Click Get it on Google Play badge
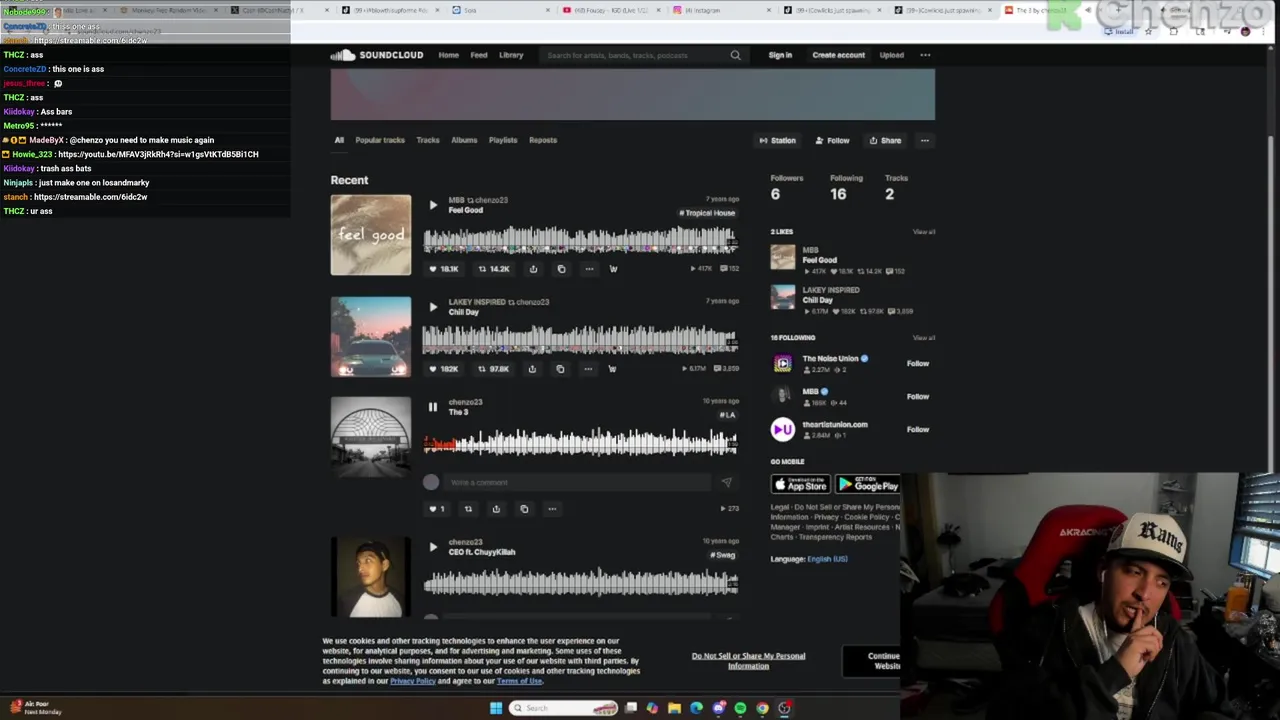Screen dimensions: 1280x720 868,485
